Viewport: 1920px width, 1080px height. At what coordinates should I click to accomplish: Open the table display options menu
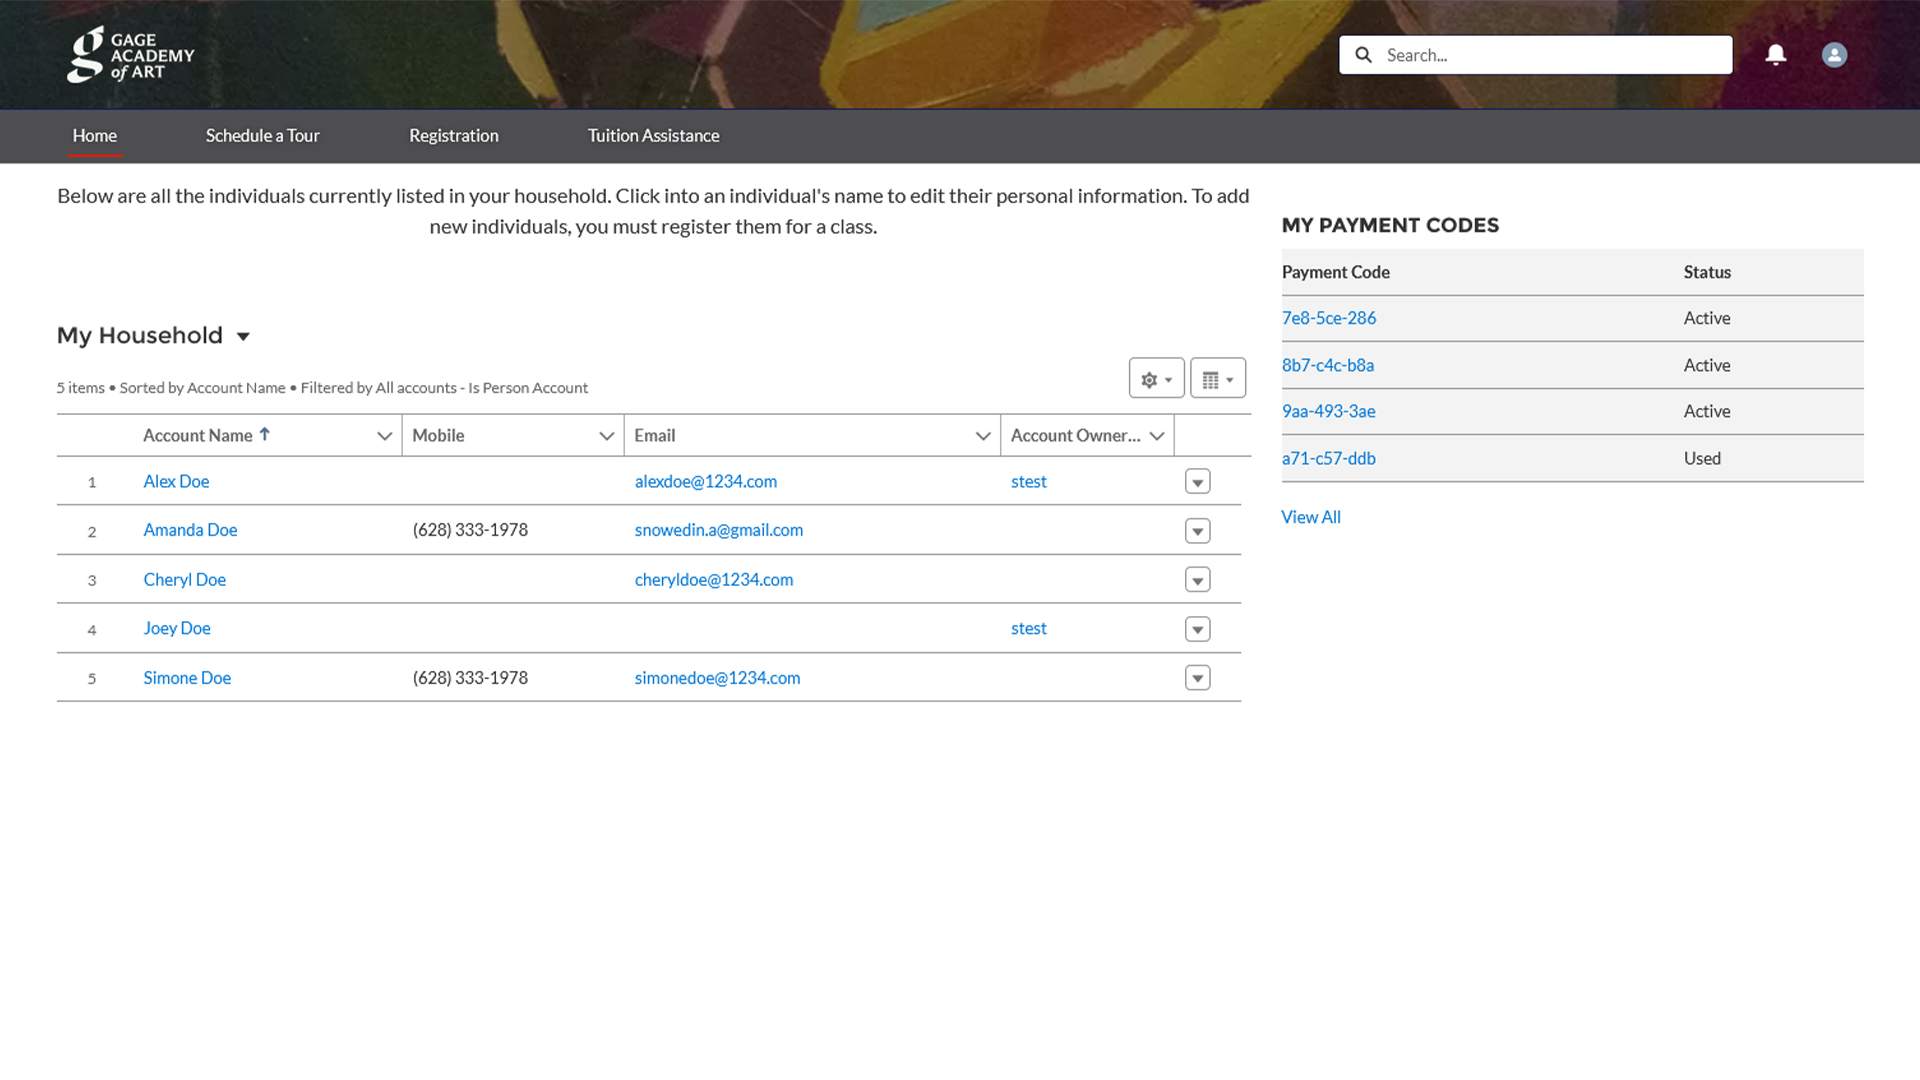click(x=1217, y=379)
